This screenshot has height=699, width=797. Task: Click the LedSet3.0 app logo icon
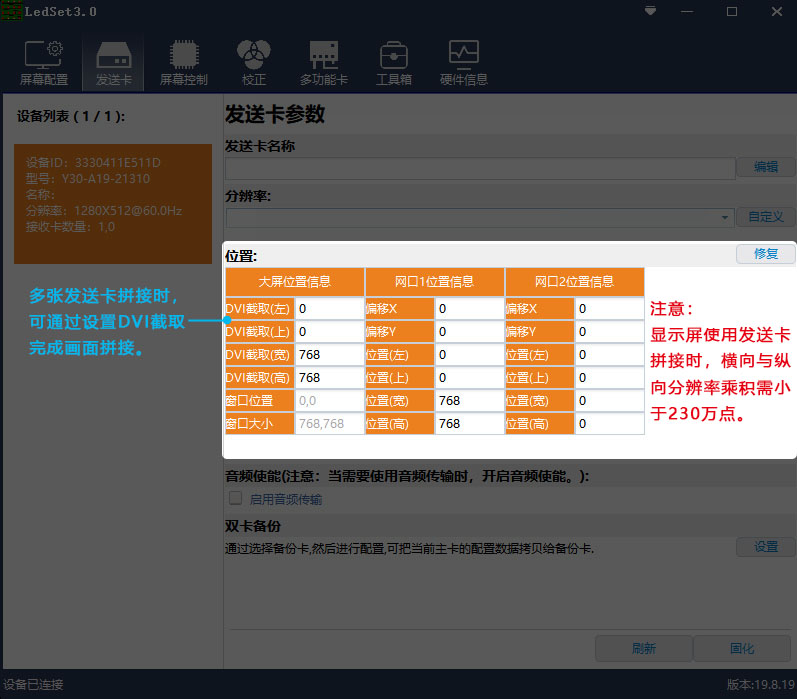coord(11,11)
